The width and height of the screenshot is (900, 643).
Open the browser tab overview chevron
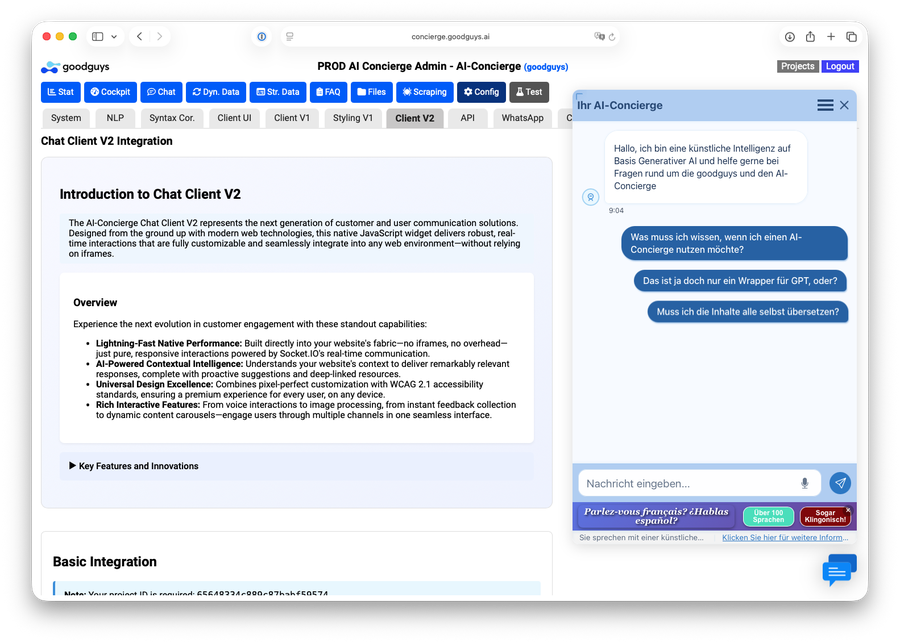114,36
